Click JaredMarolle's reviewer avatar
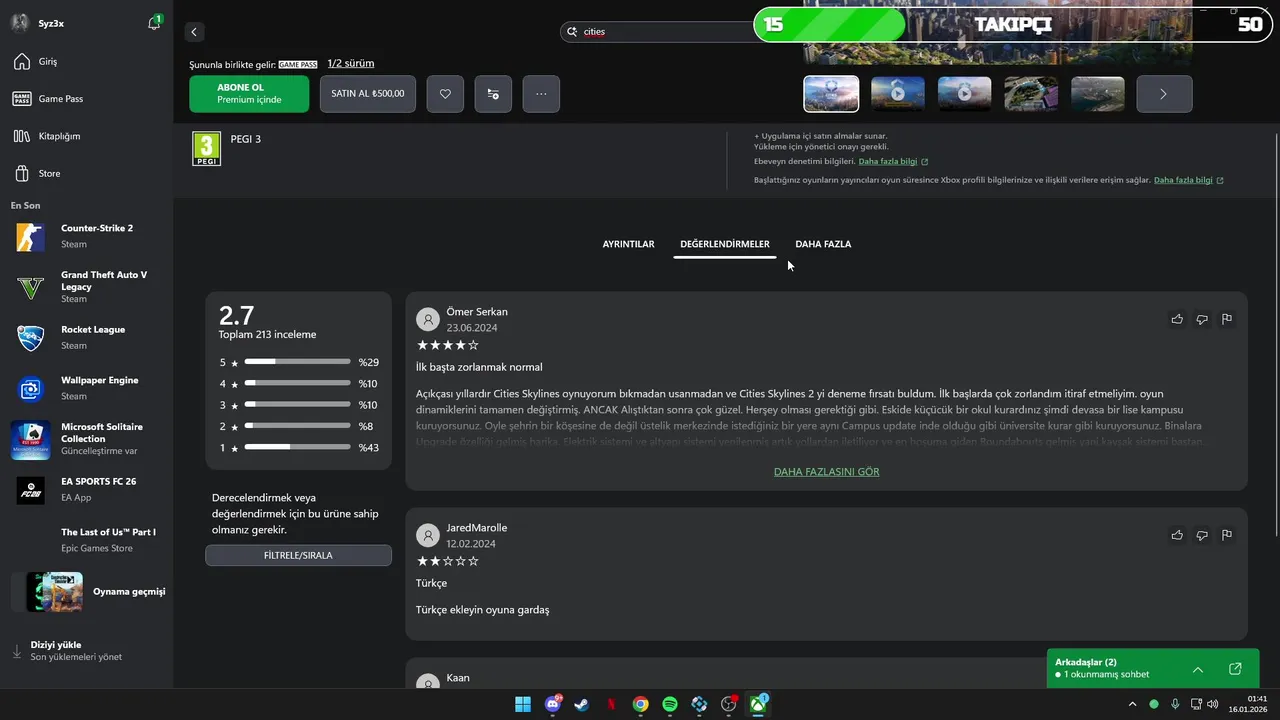 pos(428,535)
